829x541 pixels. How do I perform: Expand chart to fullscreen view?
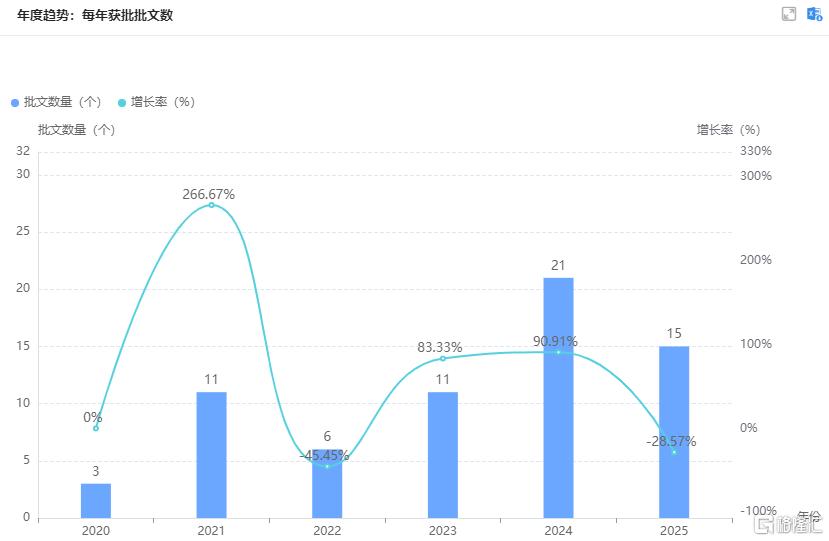(x=788, y=14)
